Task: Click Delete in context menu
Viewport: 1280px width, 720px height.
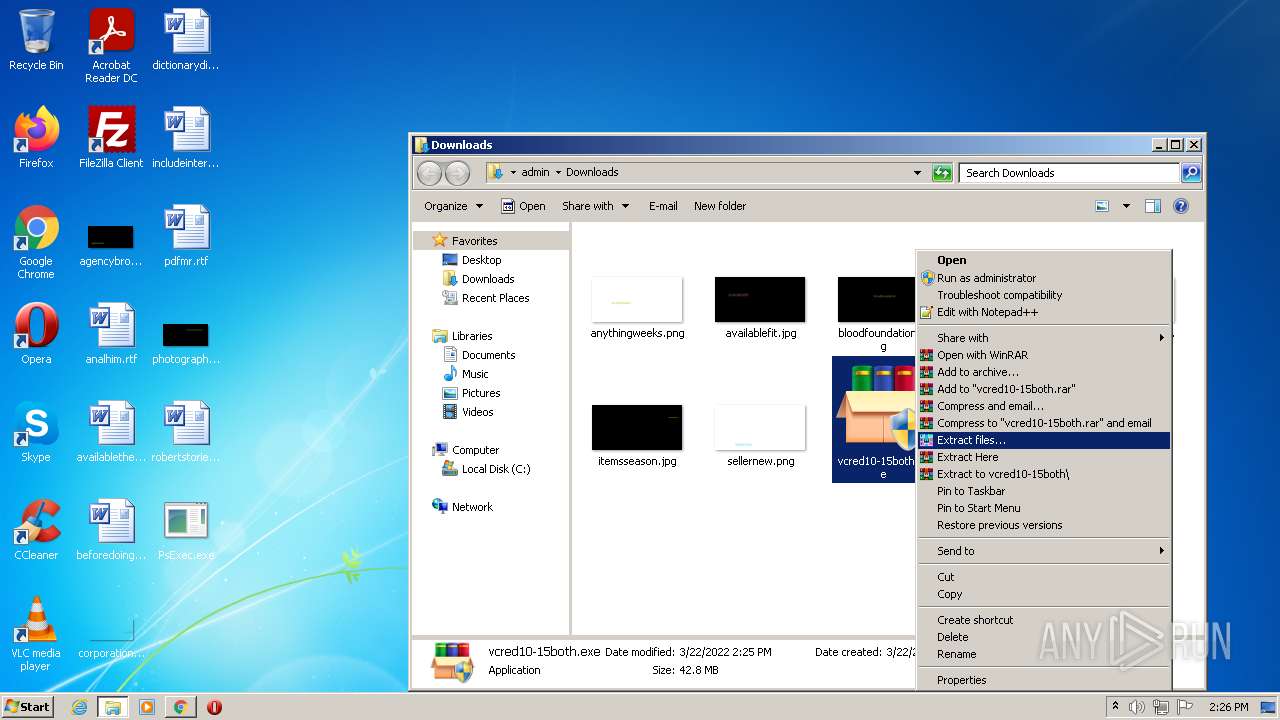Action: pyautogui.click(x=1044, y=637)
